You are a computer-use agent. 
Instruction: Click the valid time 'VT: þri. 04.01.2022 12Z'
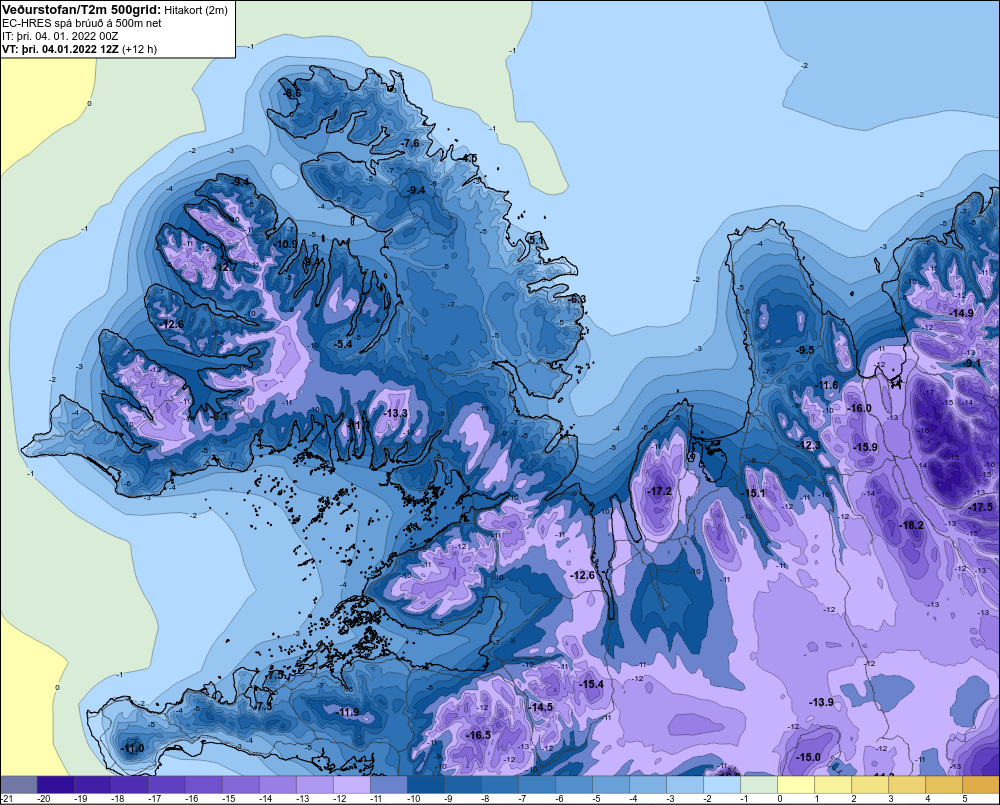60,49
